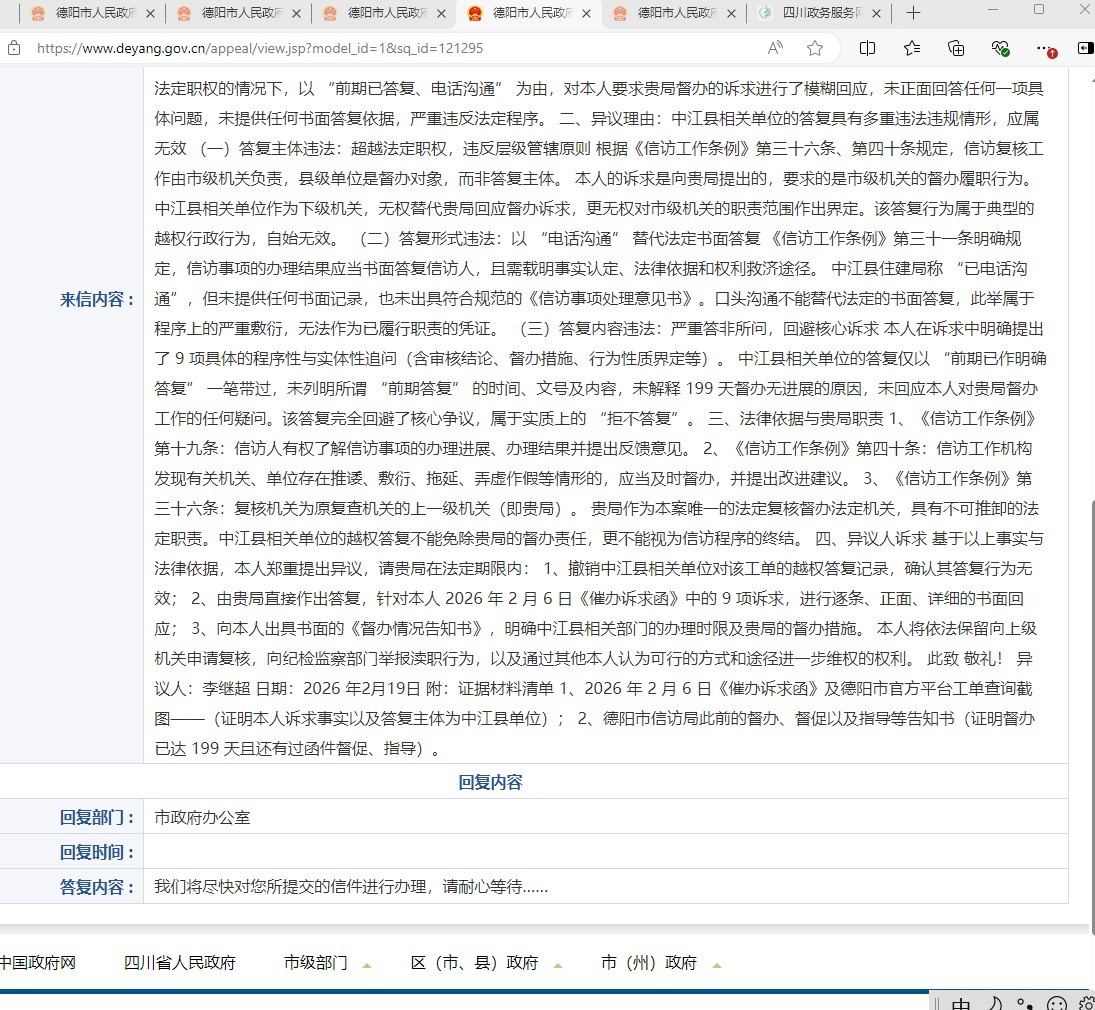This screenshot has width=1095, height=1010.
Task: Open the Collections icon in toolbar
Action: 956,48
